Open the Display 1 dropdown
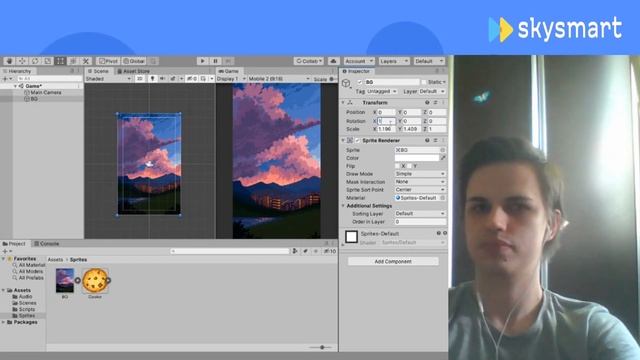The width and height of the screenshot is (640, 360). [231, 79]
